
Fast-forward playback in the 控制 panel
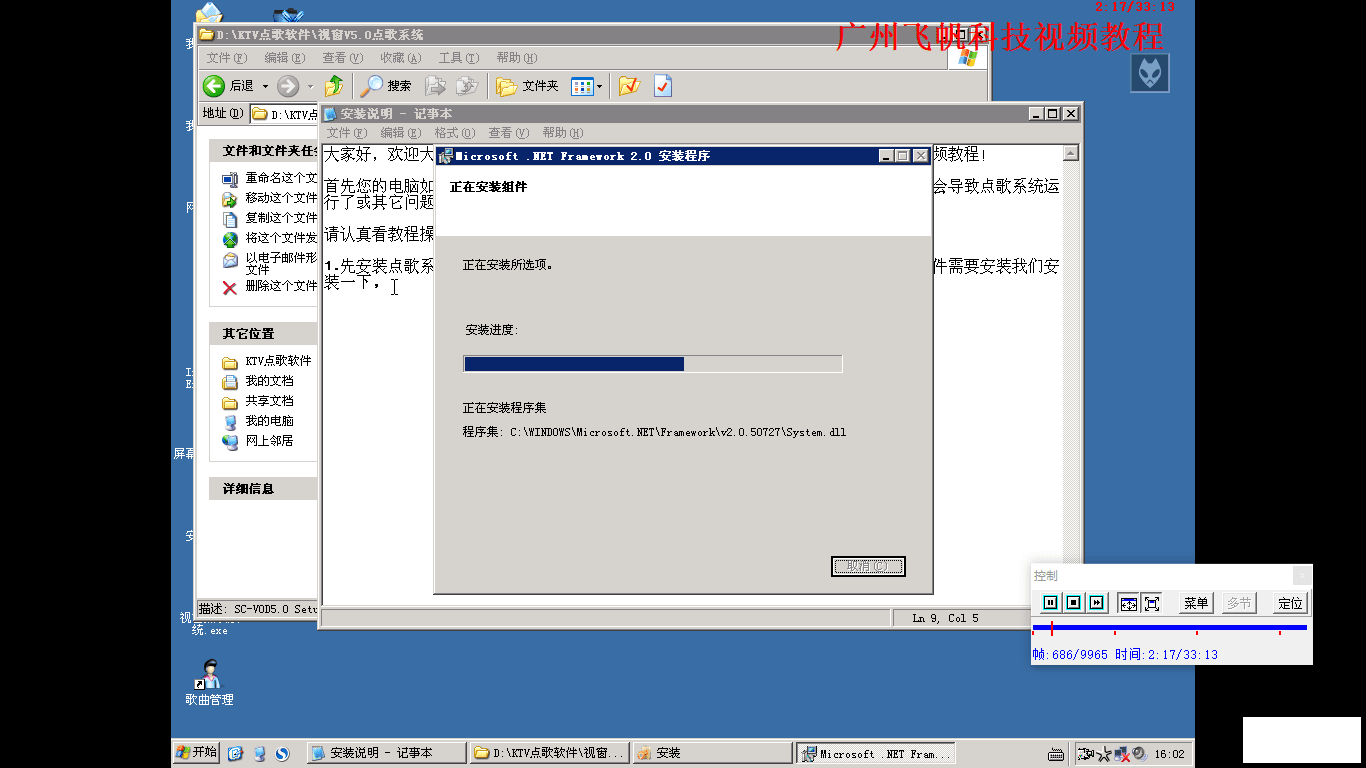coord(1096,603)
